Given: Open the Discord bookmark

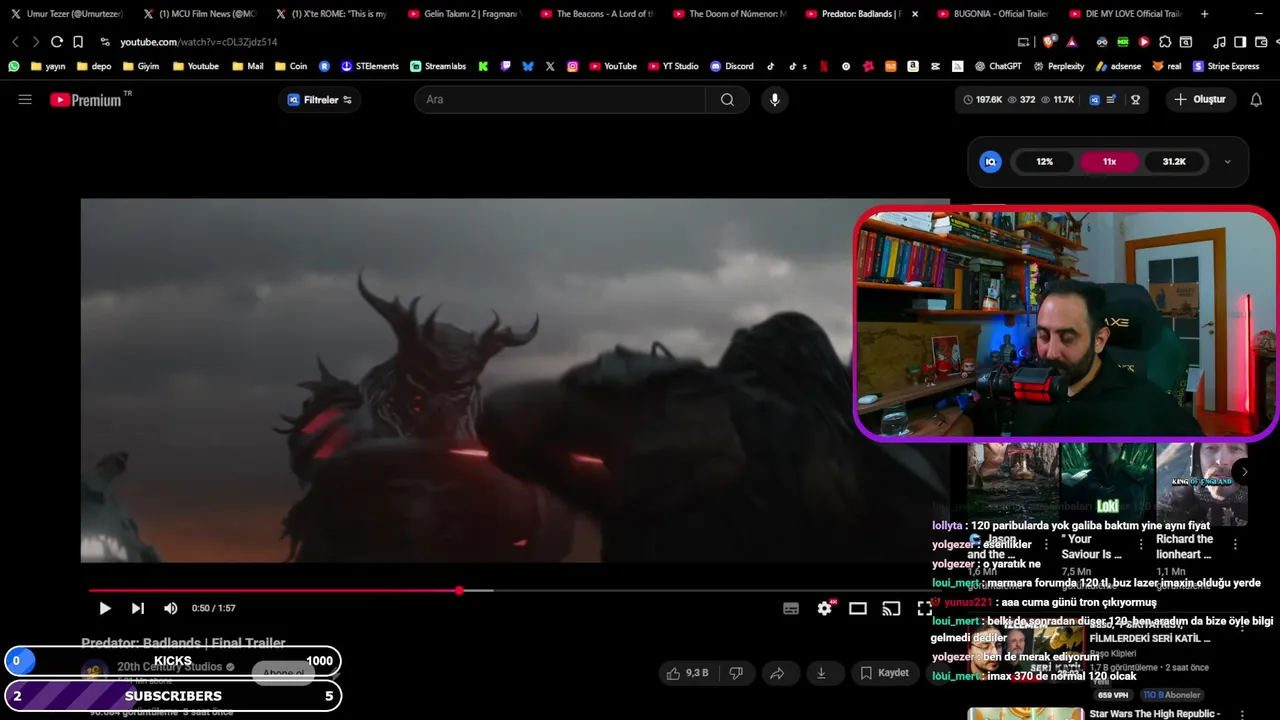Looking at the screenshot, I should point(732,66).
